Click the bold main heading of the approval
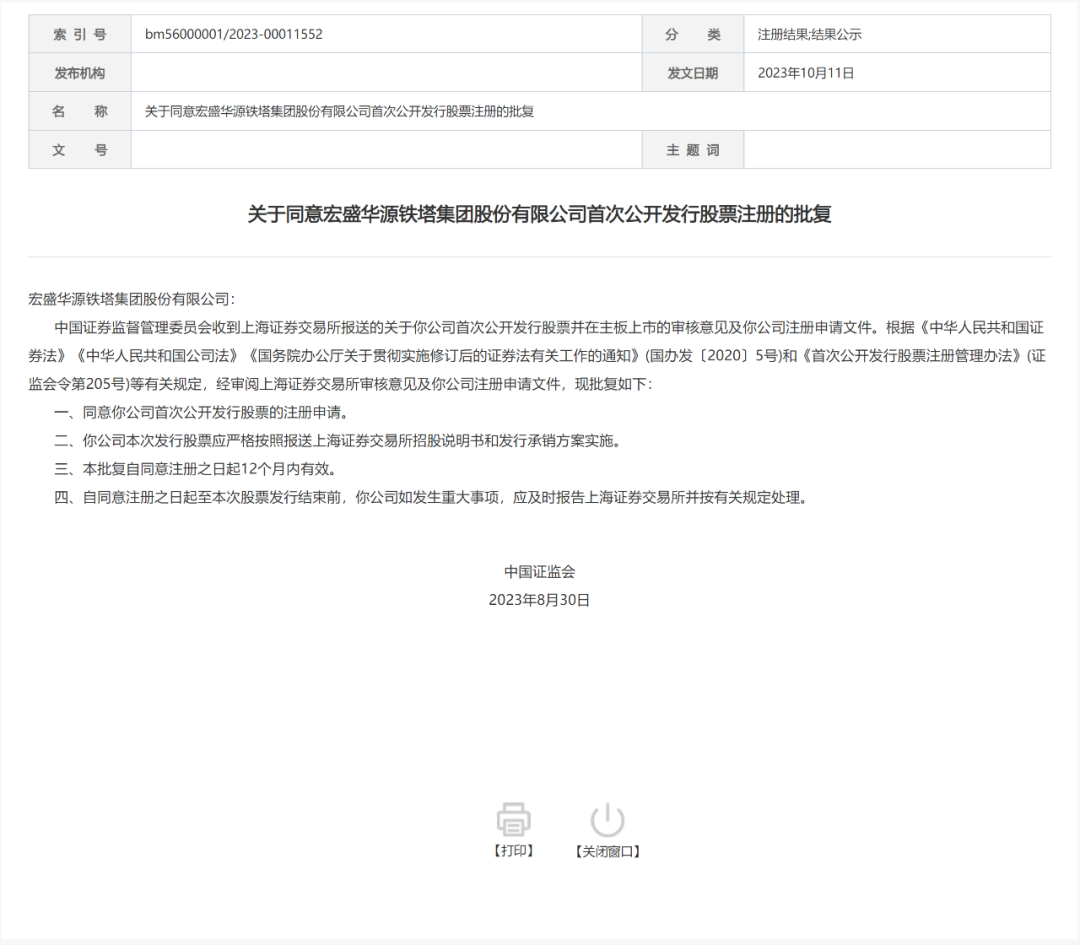Image resolution: width=1080 pixels, height=945 pixels. point(539,214)
